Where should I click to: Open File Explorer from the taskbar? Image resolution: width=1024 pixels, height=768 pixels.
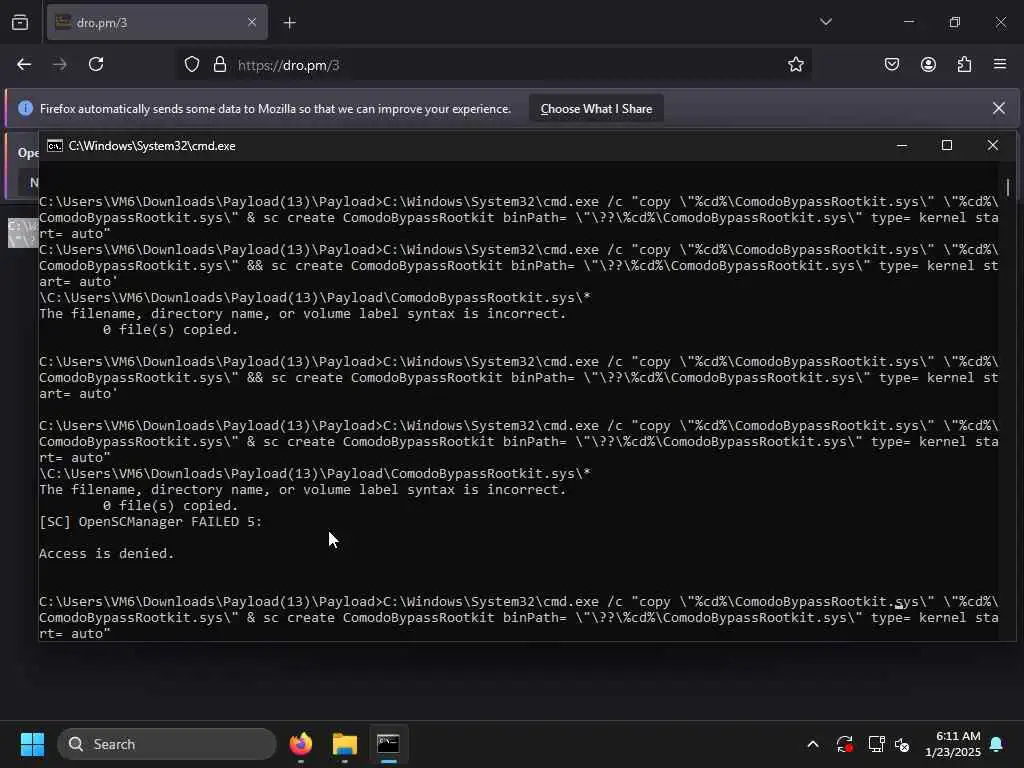(345, 744)
